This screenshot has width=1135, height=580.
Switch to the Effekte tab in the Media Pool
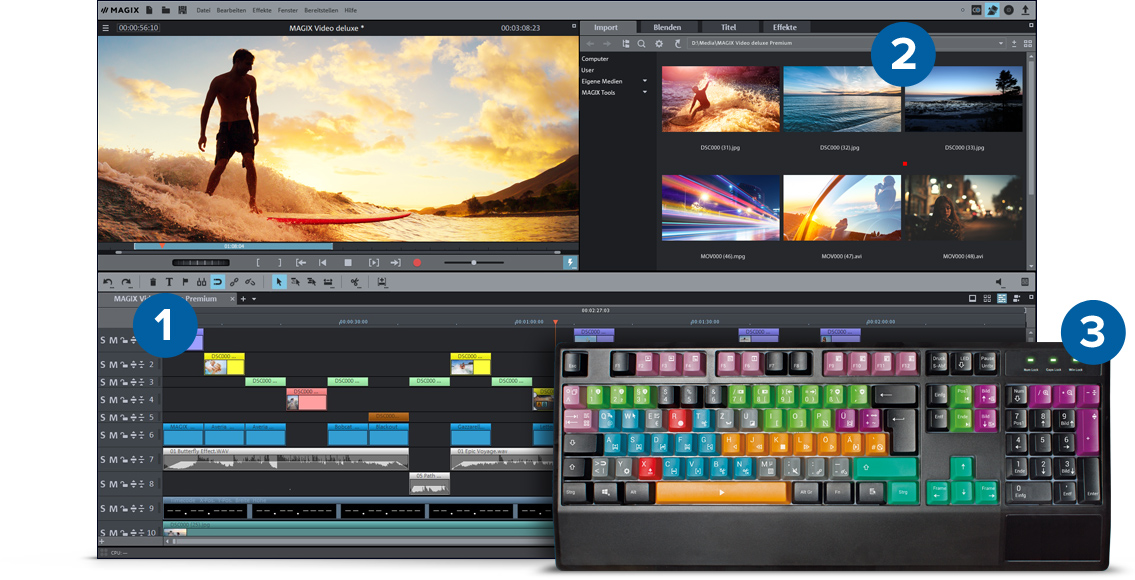[785, 28]
